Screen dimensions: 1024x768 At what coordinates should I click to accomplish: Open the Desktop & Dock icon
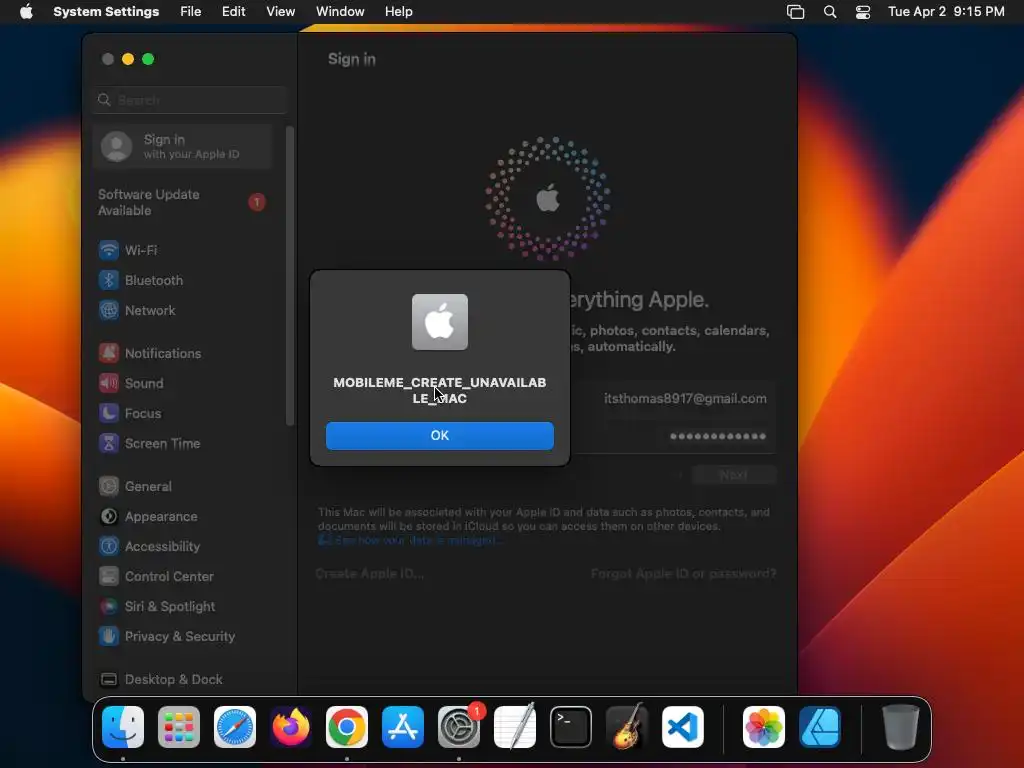(x=108, y=680)
